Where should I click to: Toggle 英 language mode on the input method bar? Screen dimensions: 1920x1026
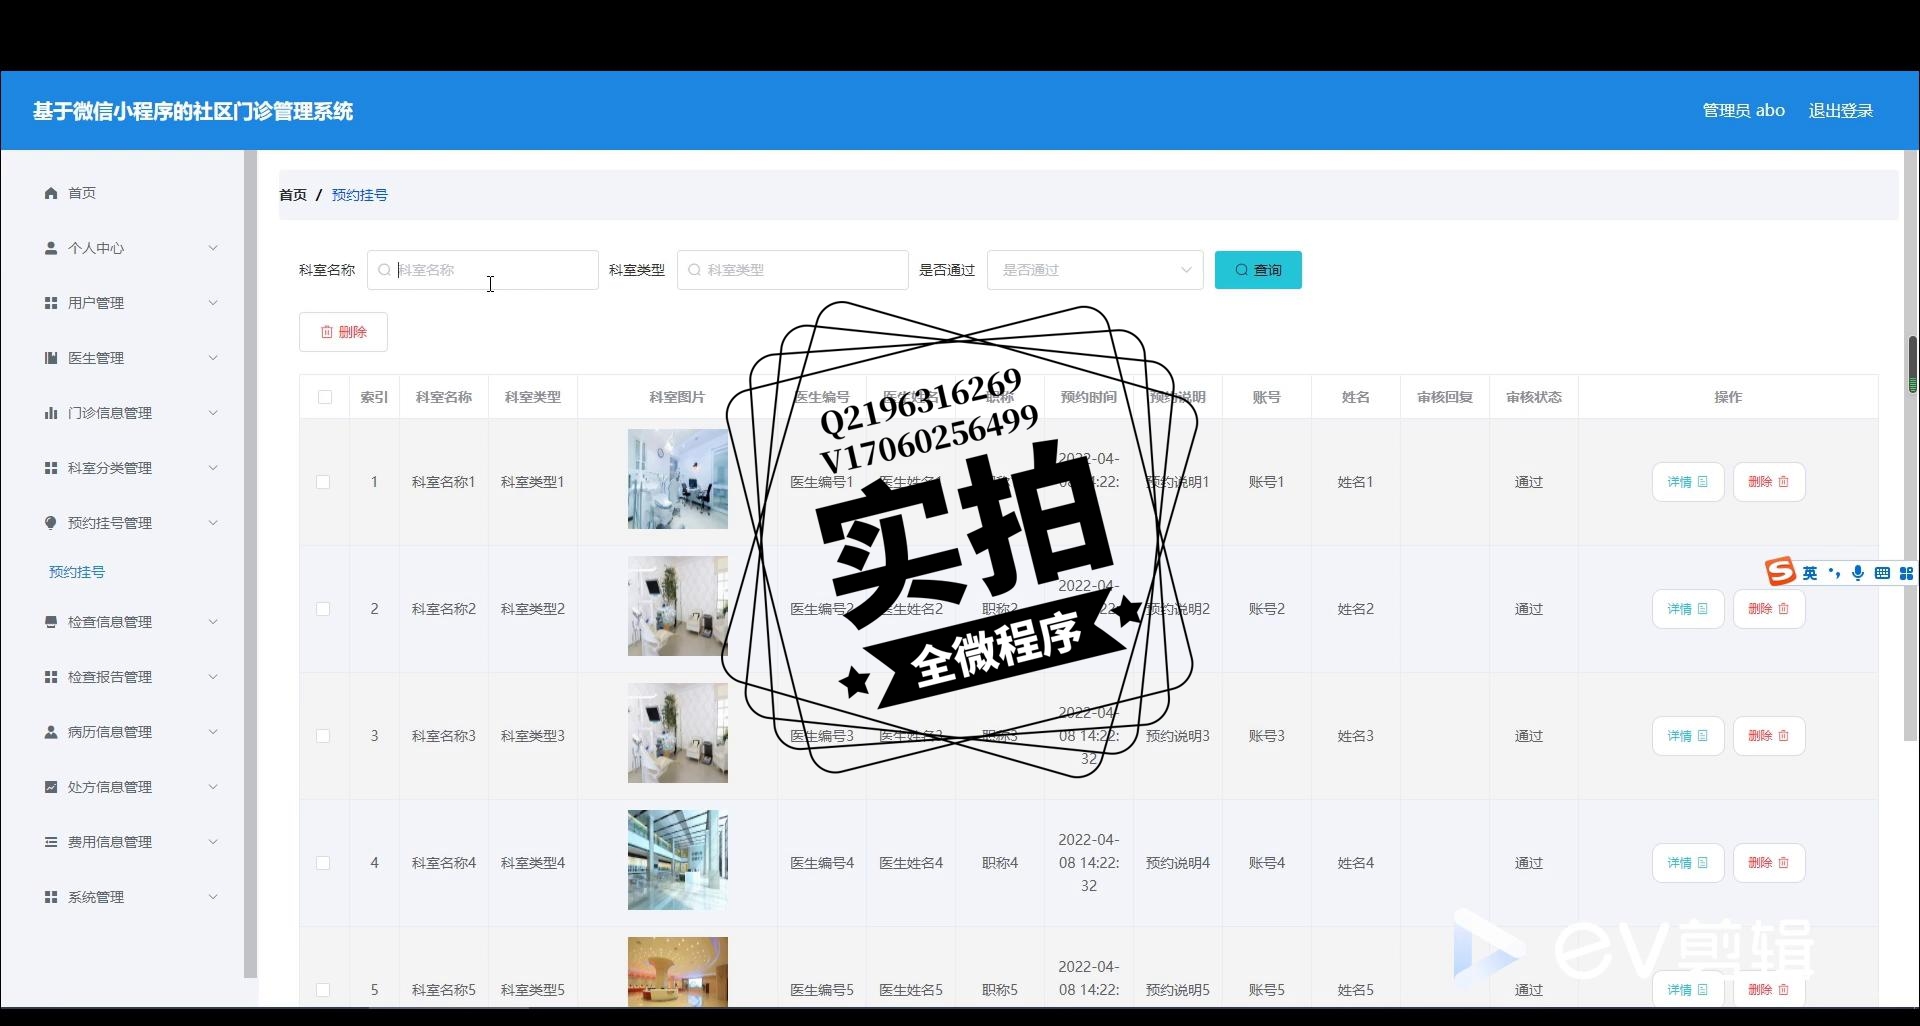1810,573
